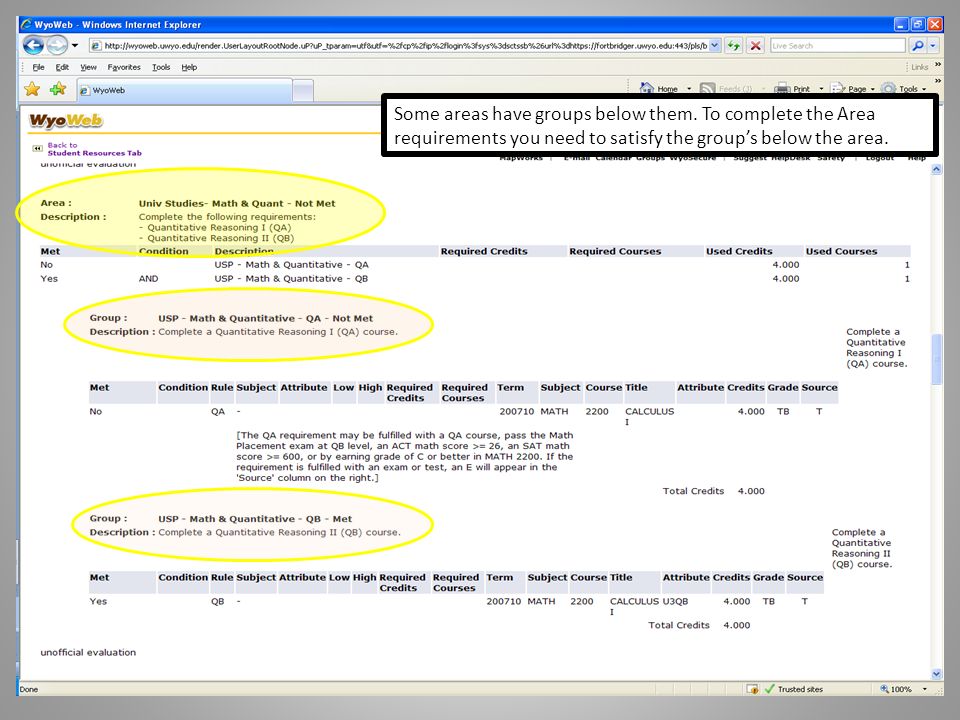Image resolution: width=960 pixels, height=720 pixels.
Task: Click 'USP - Math & Quantitative - QA - Not Met' heading
Action: pos(265,318)
